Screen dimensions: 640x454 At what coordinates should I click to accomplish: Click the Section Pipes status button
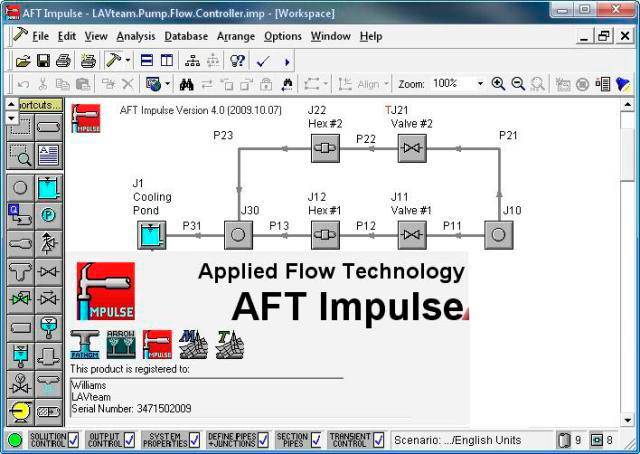coord(292,440)
